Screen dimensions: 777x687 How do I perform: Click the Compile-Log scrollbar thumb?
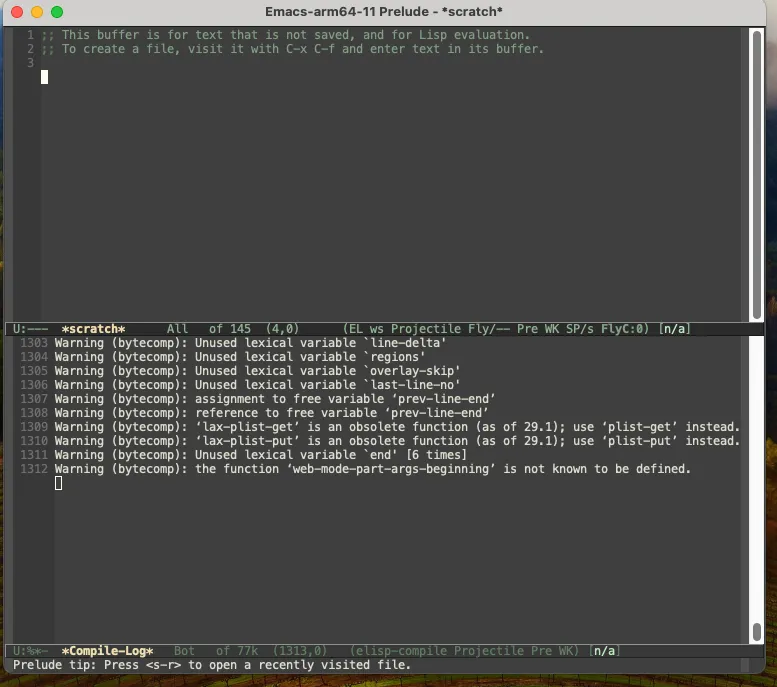756,632
